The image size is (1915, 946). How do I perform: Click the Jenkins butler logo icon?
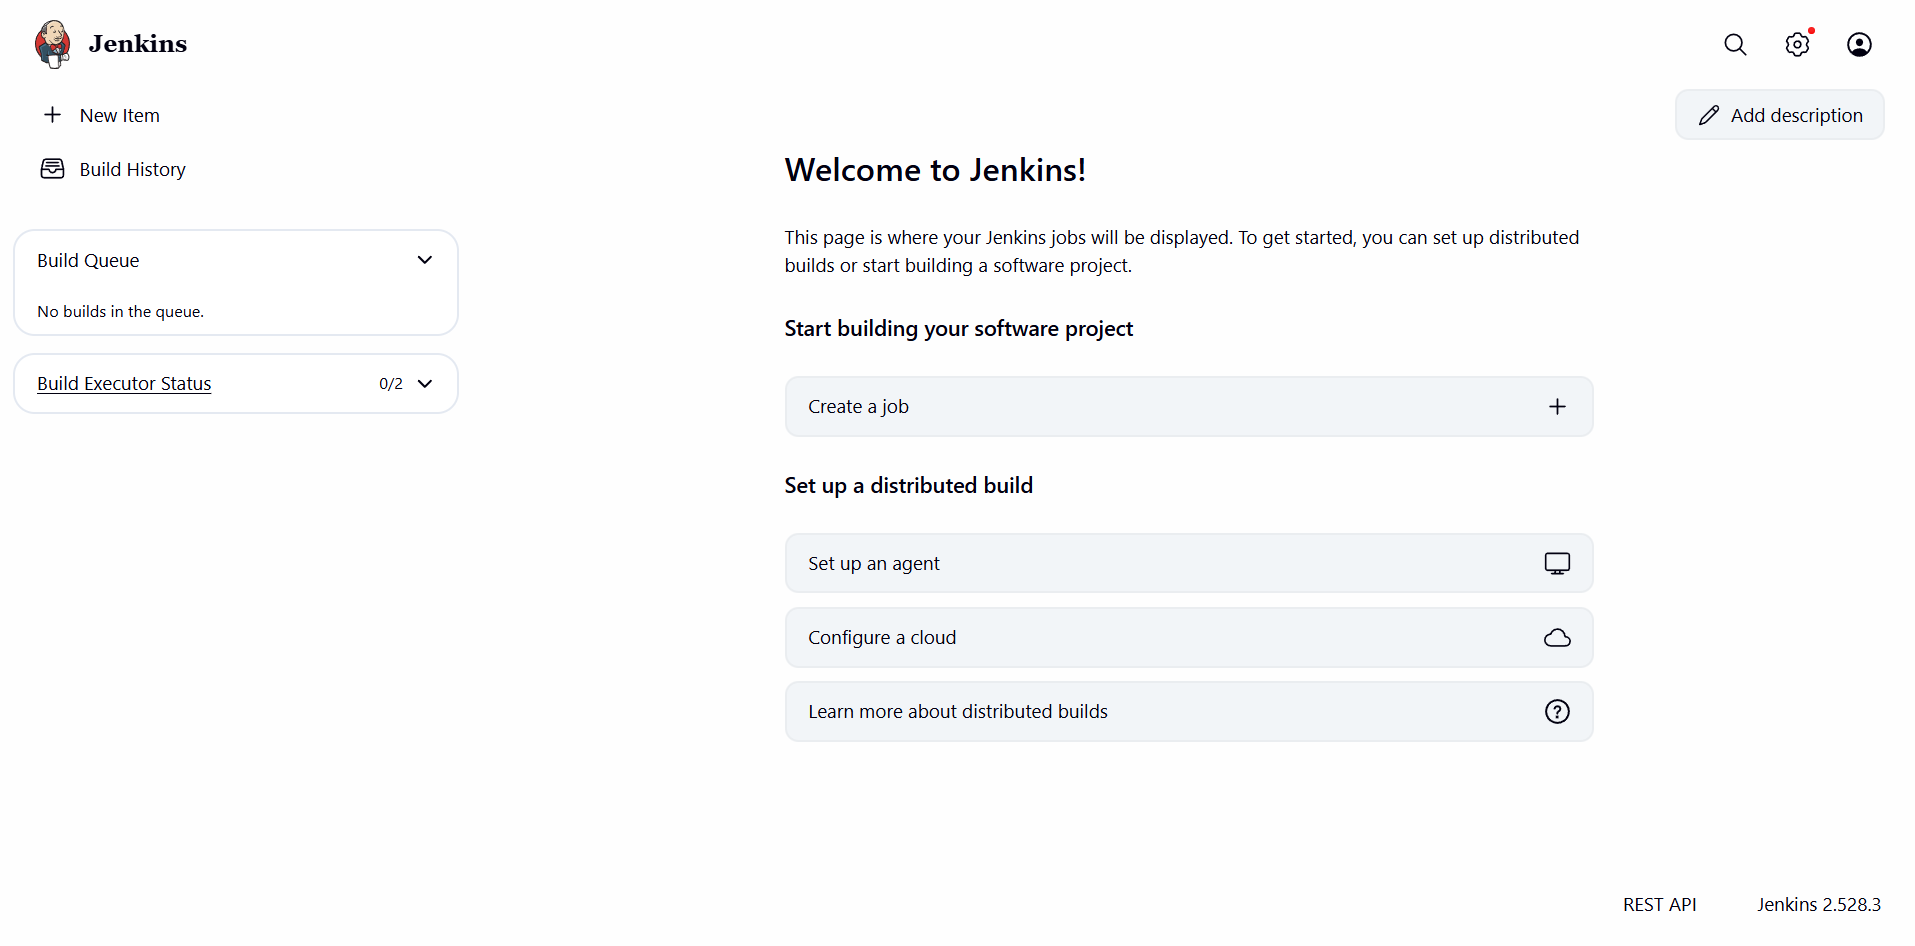pos(52,44)
